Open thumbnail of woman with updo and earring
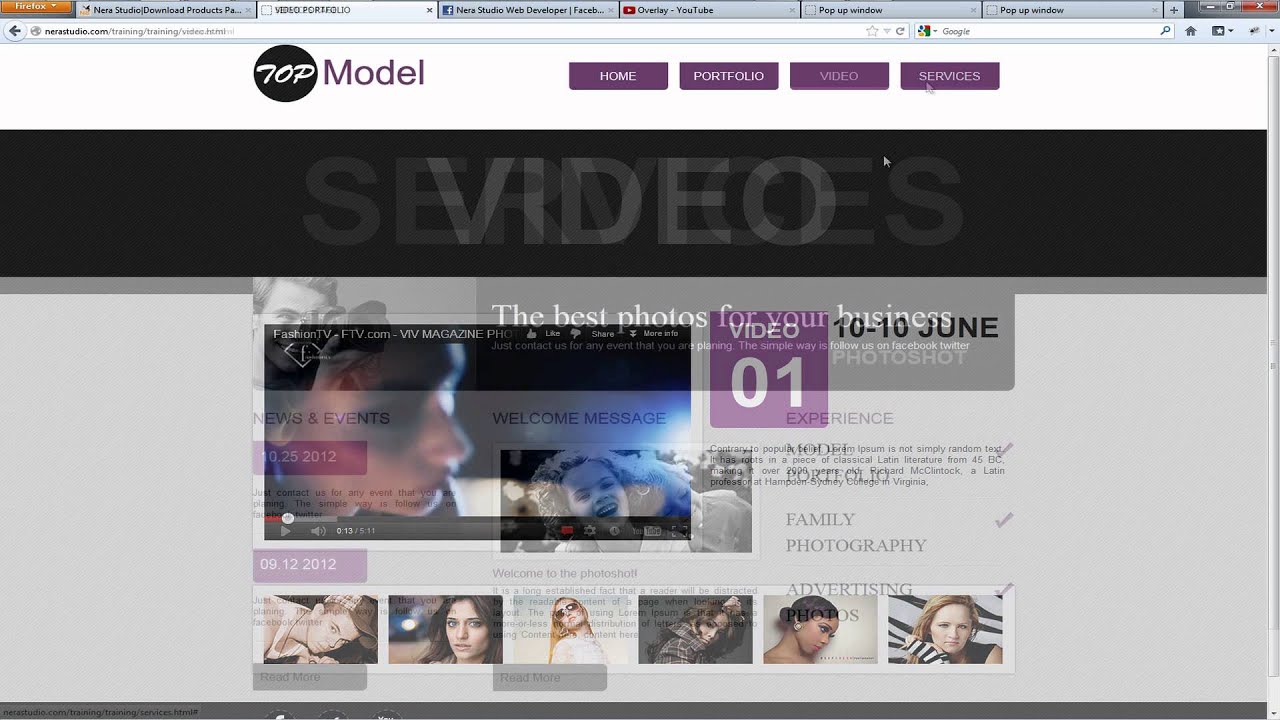Viewport: 1280px width, 720px height. point(820,630)
